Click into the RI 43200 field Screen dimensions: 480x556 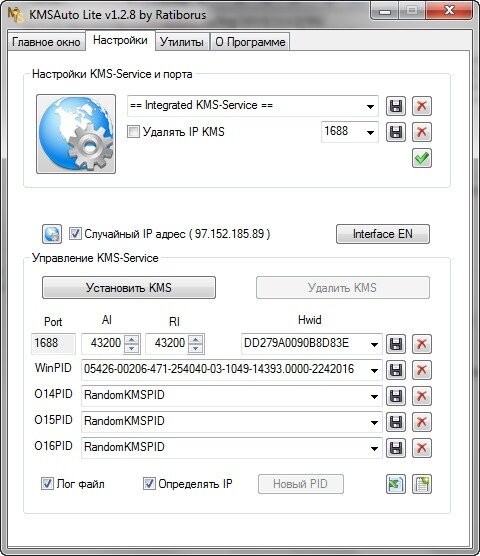[x=167, y=344]
